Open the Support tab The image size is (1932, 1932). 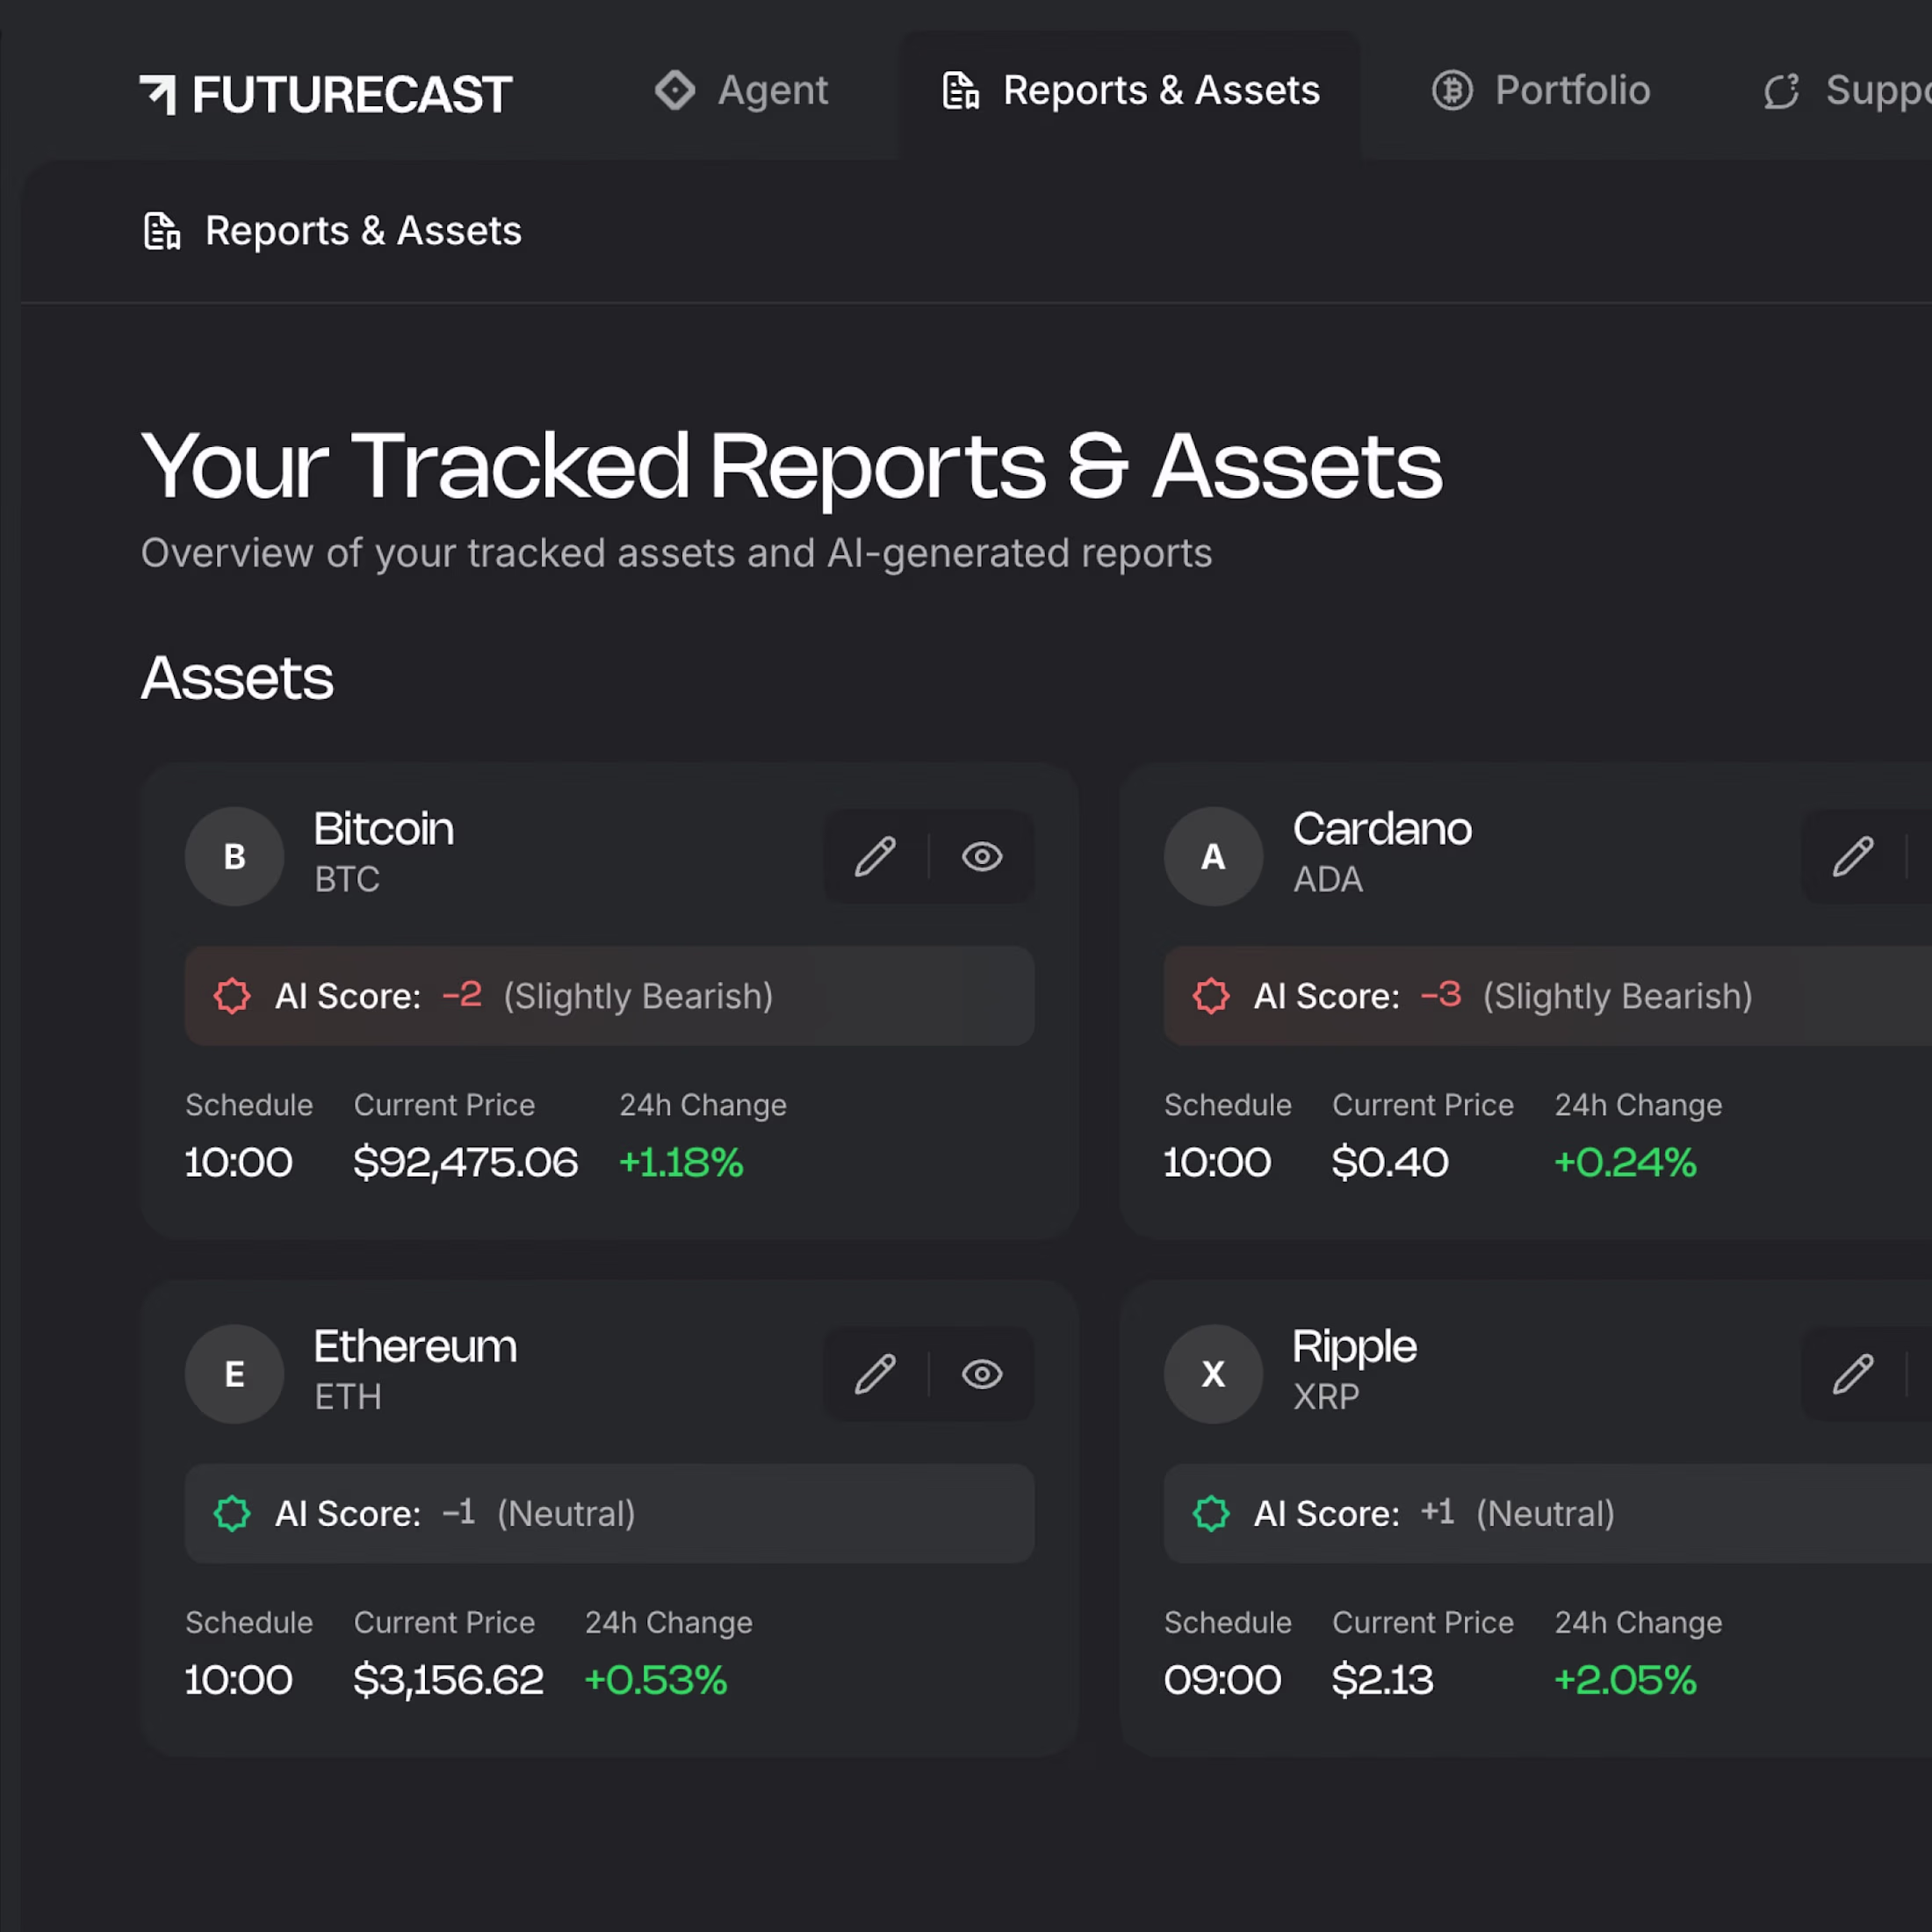coord(1845,91)
